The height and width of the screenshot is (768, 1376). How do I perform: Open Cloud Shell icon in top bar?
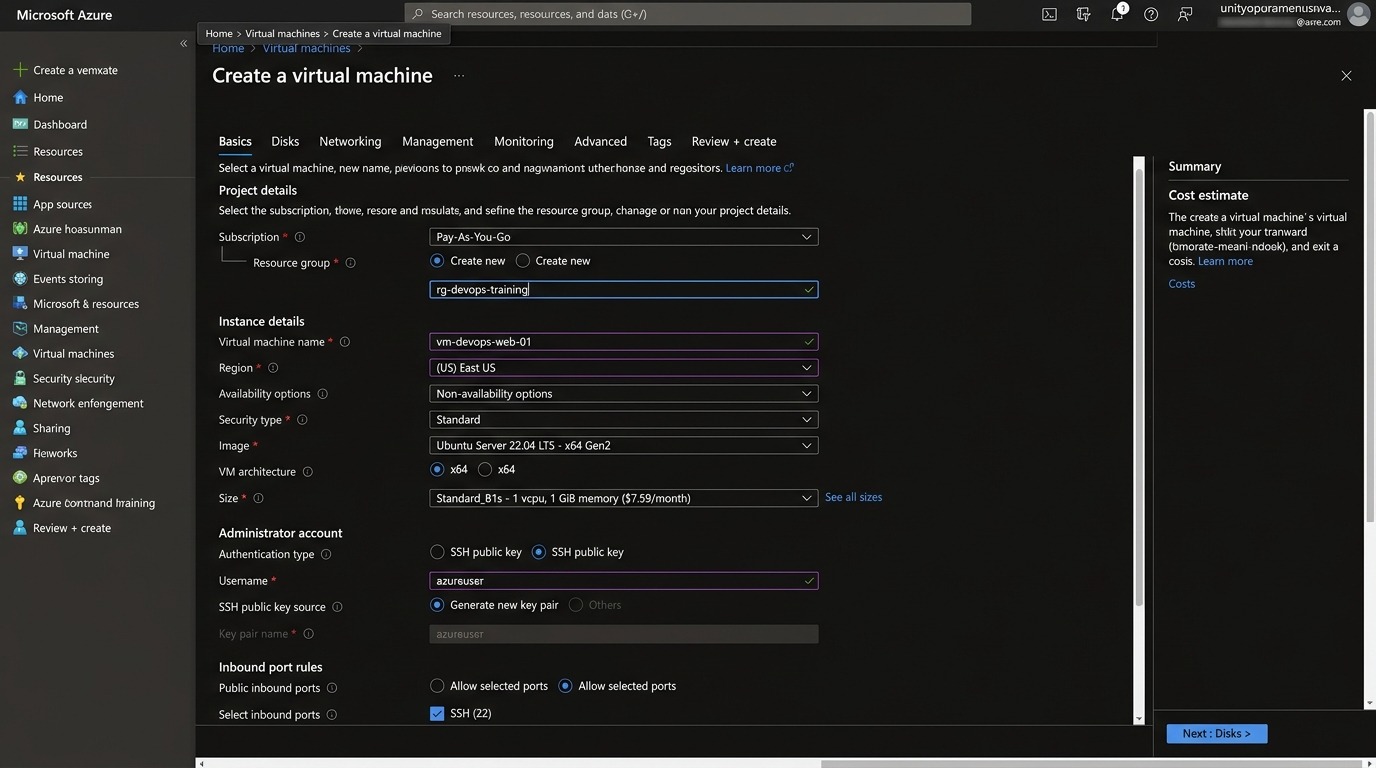pyautogui.click(x=1049, y=14)
